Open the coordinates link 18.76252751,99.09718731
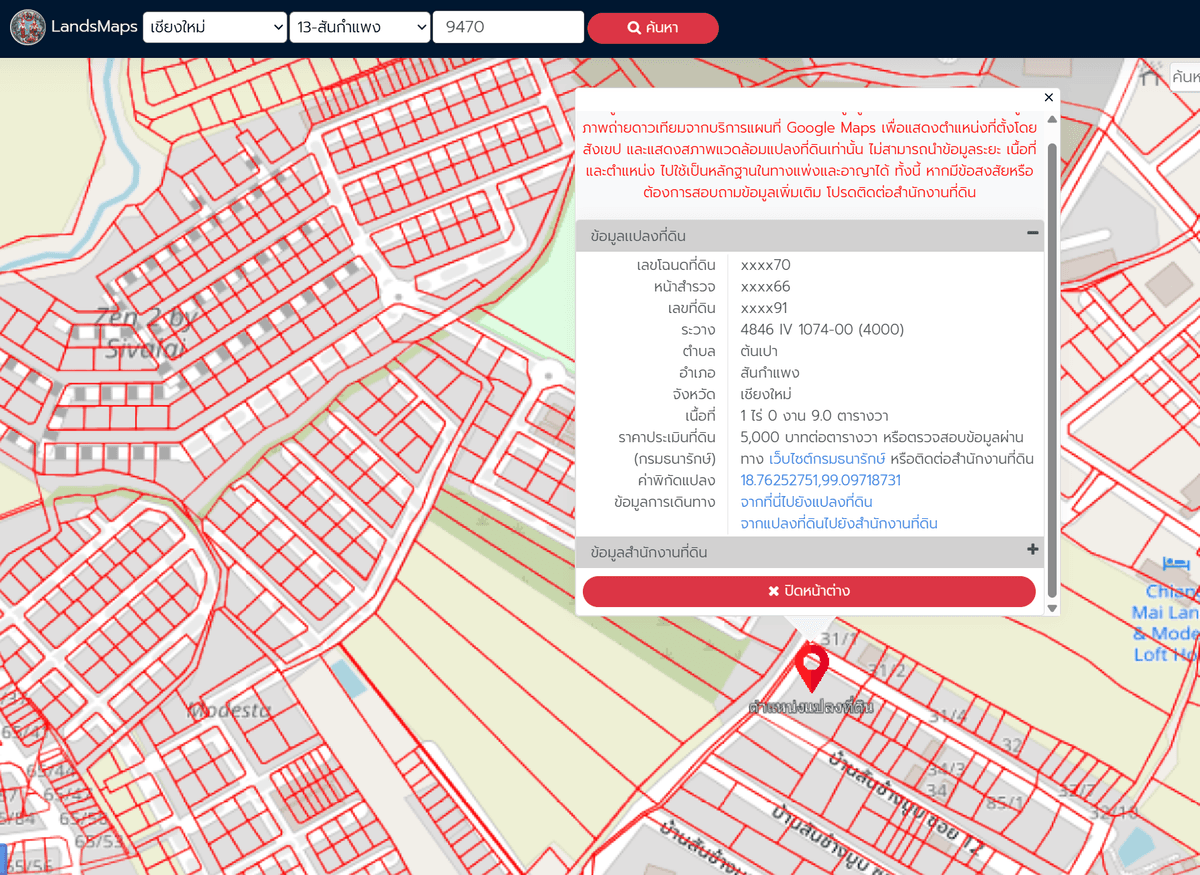This screenshot has width=1200, height=875. point(821,480)
